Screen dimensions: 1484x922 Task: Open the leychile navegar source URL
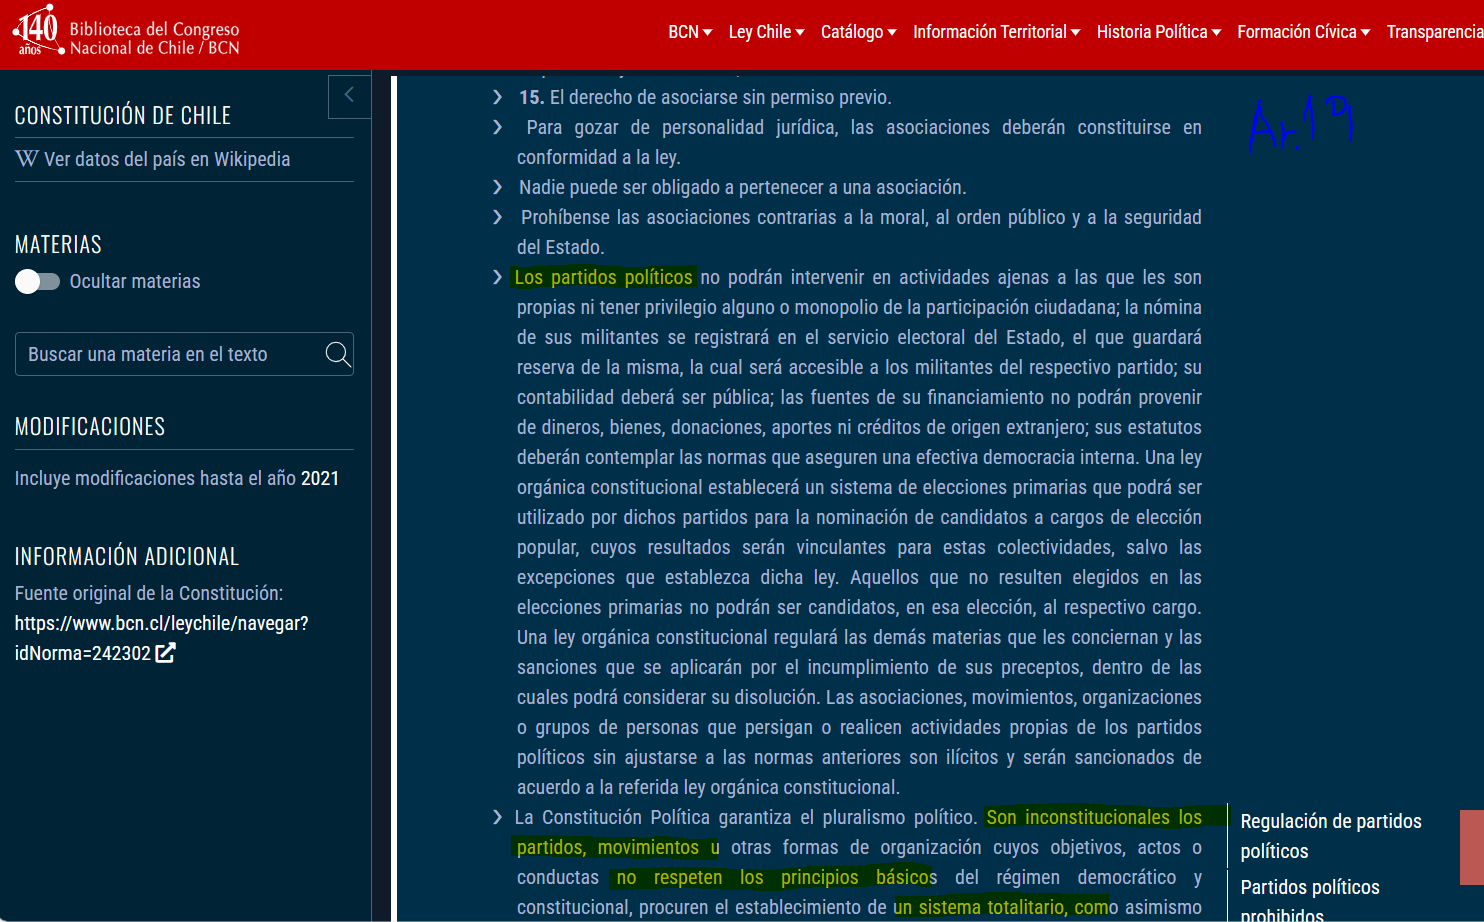pos(161,638)
